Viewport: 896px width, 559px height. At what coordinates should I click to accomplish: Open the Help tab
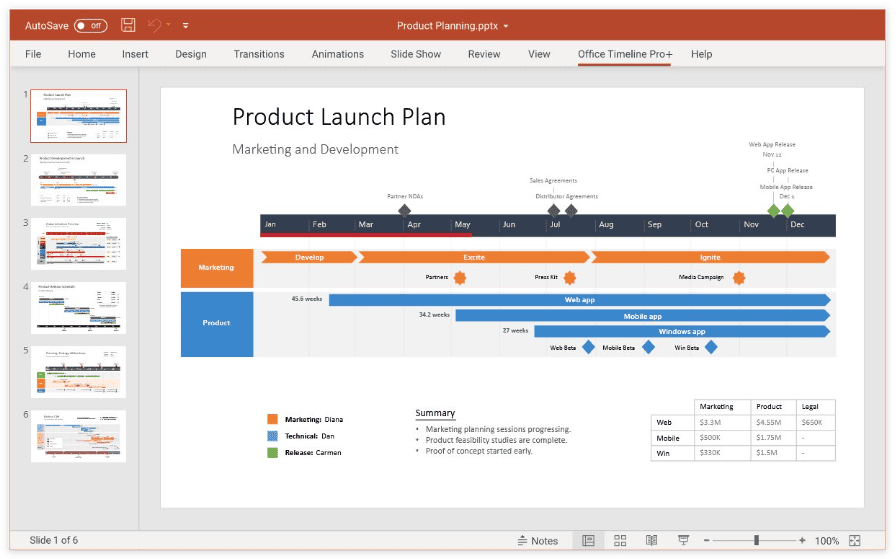click(x=701, y=54)
